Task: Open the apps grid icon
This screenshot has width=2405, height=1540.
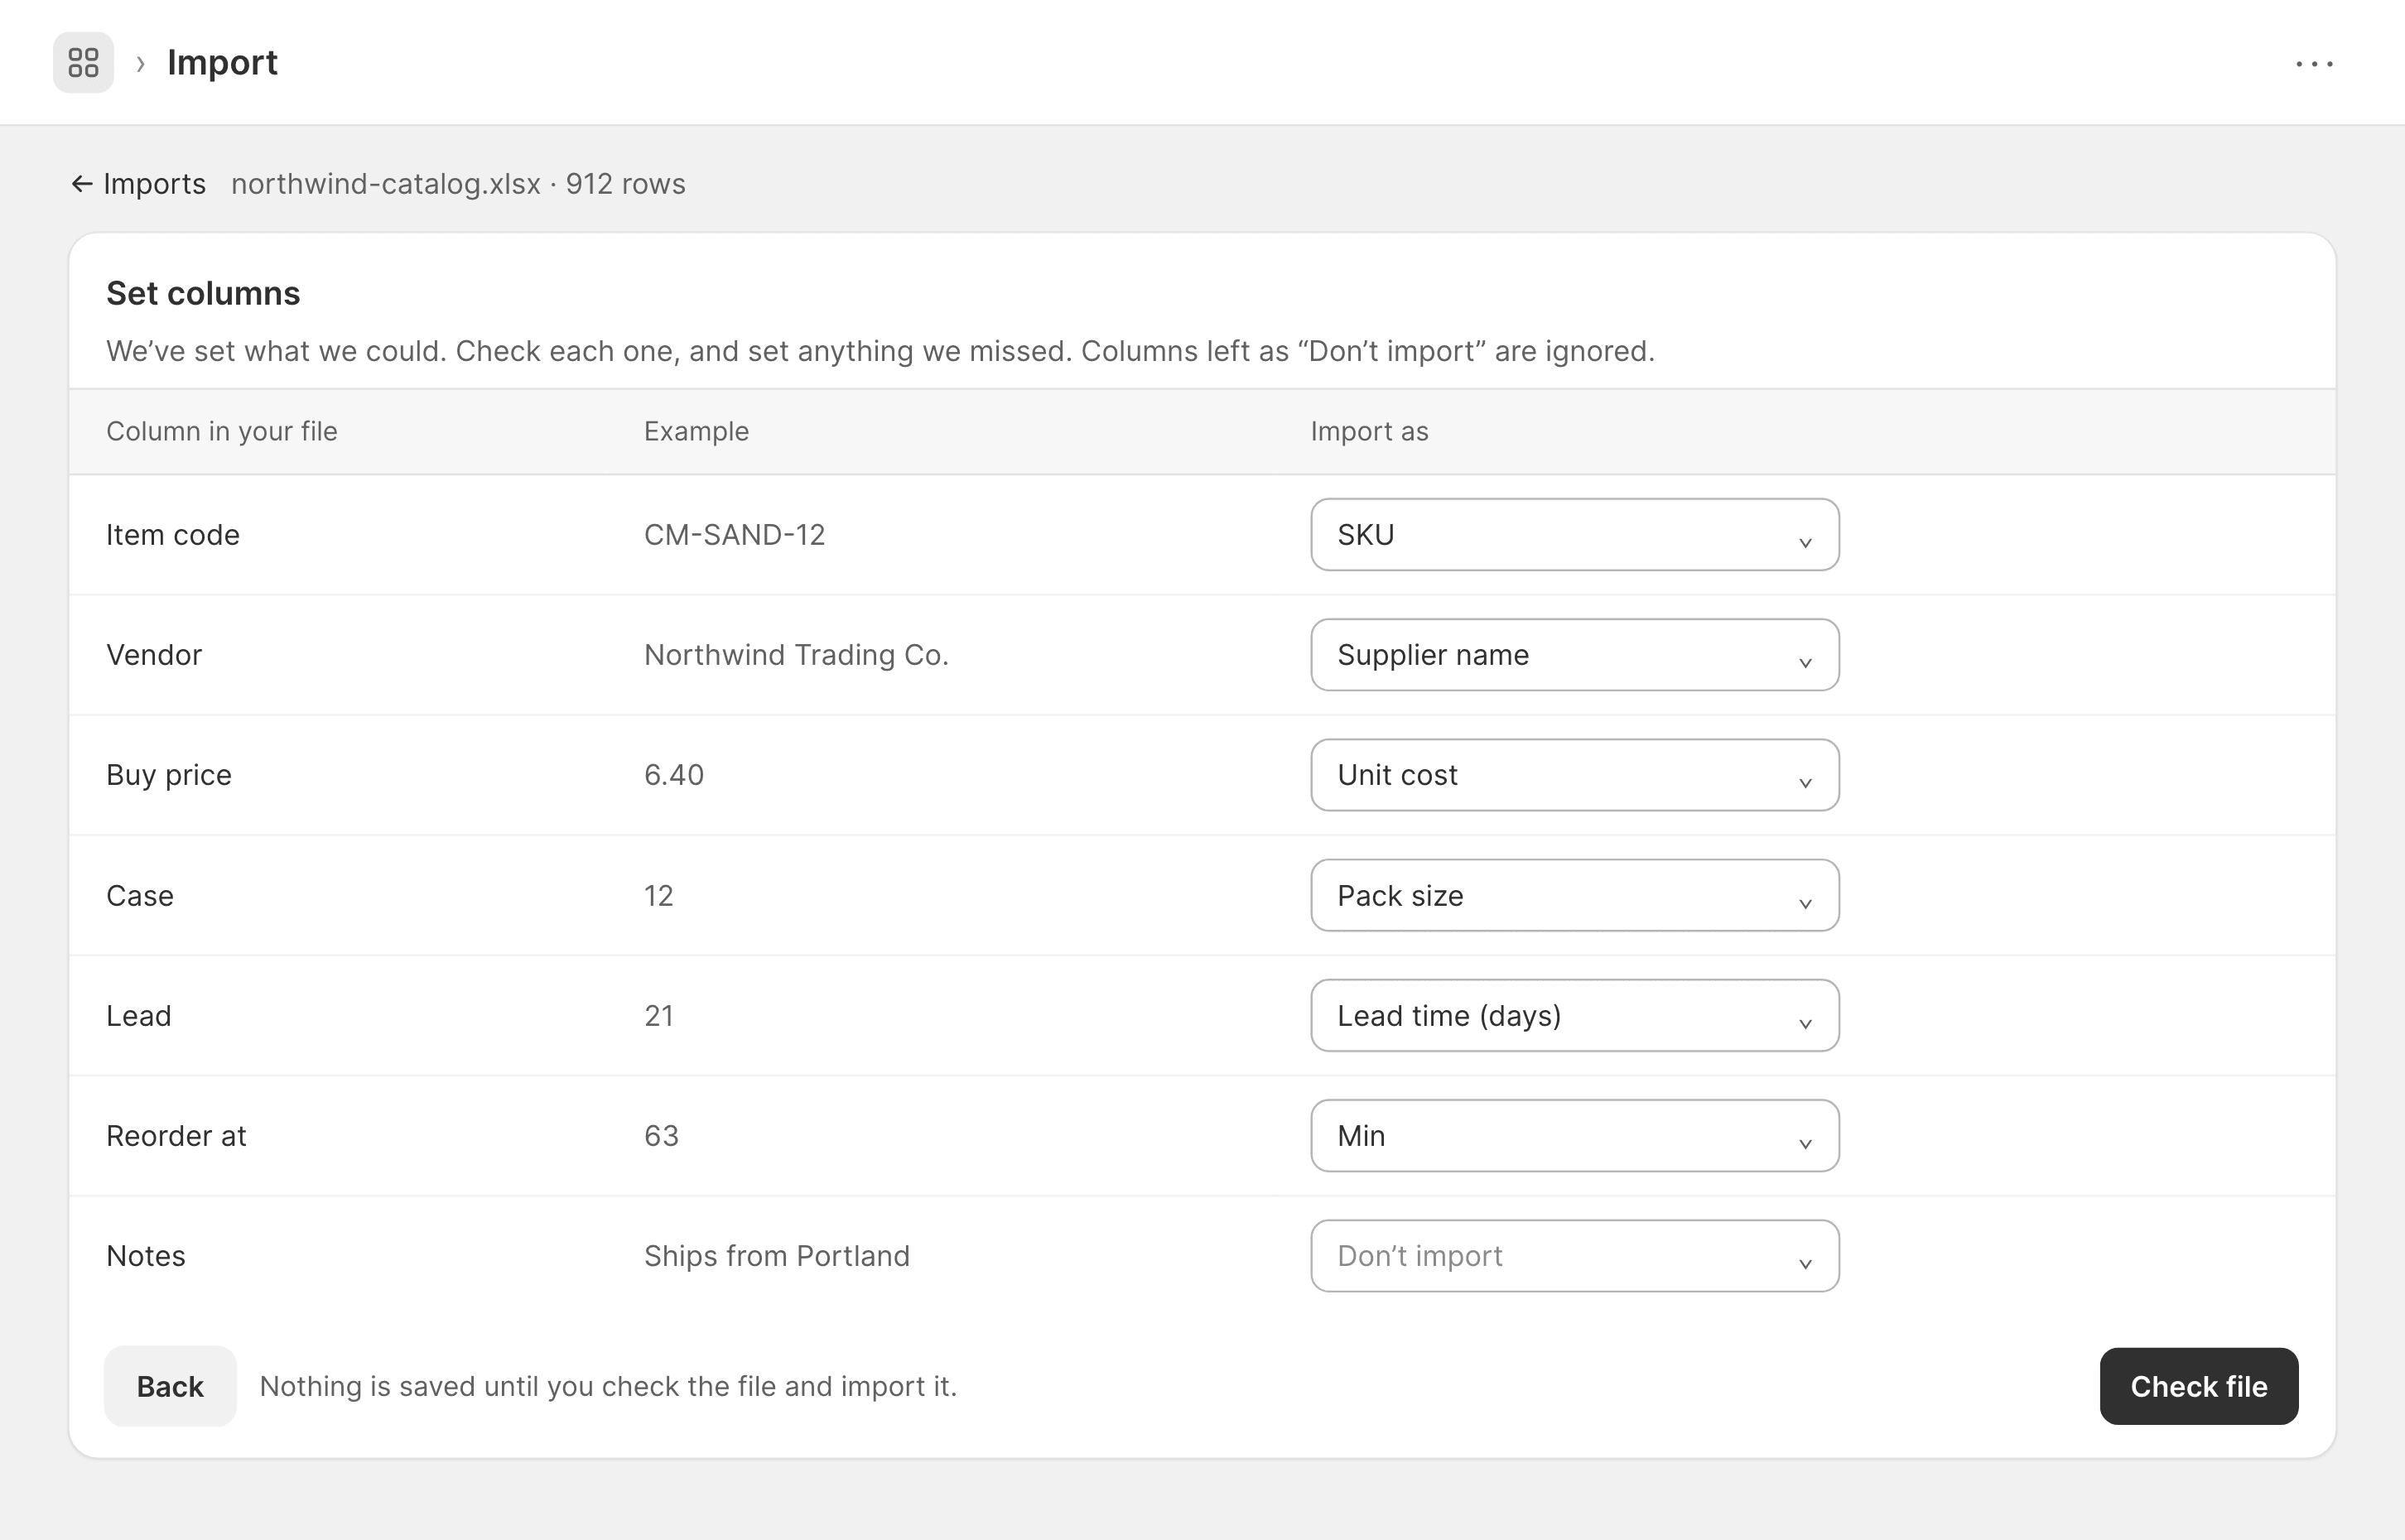Action: tap(83, 63)
